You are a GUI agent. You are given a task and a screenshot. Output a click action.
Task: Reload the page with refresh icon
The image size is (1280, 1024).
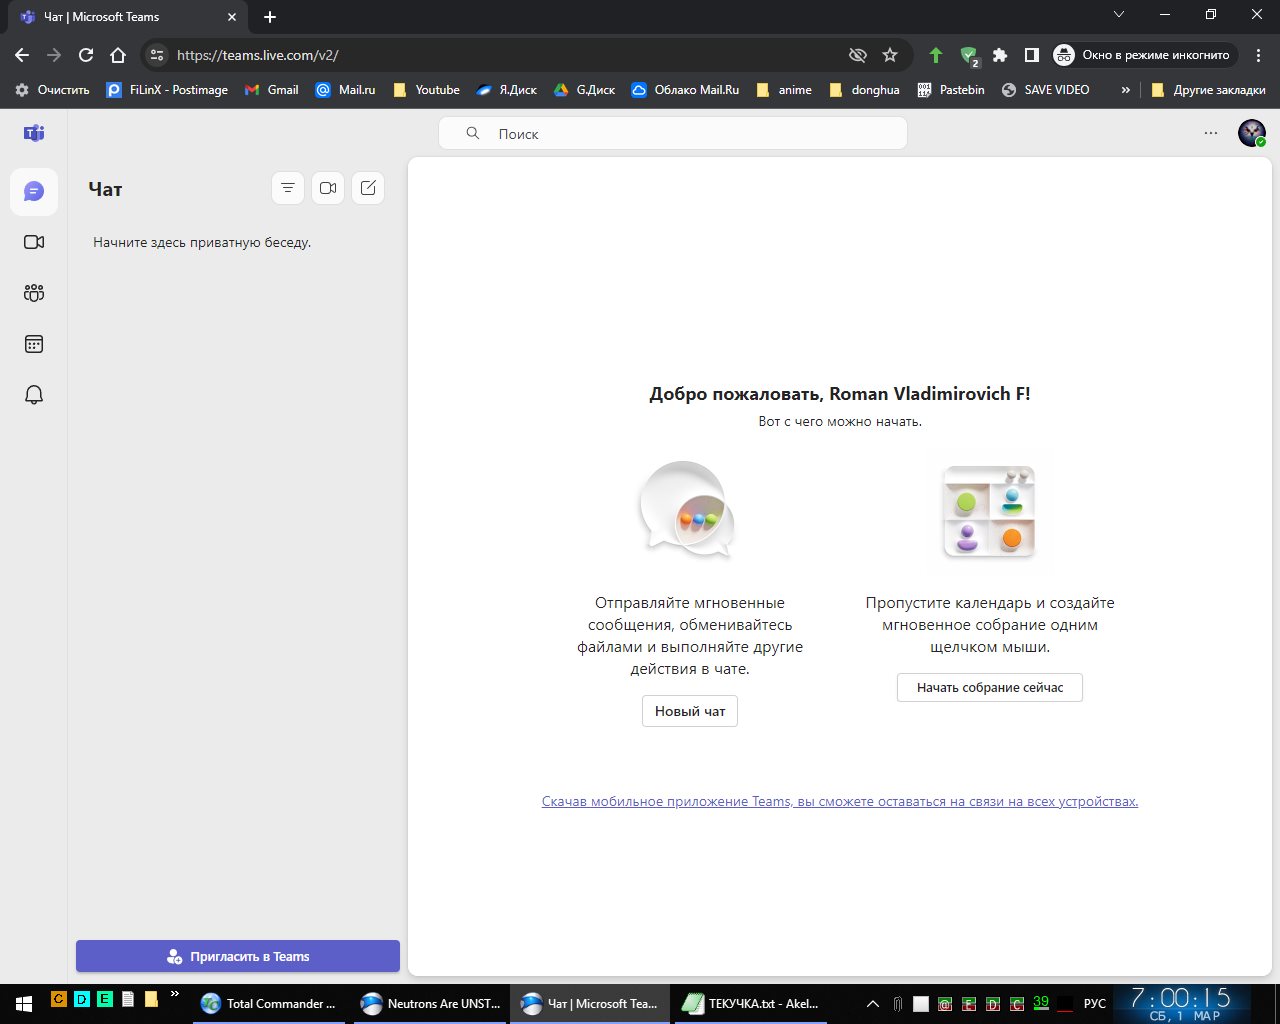tap(86, 55)
